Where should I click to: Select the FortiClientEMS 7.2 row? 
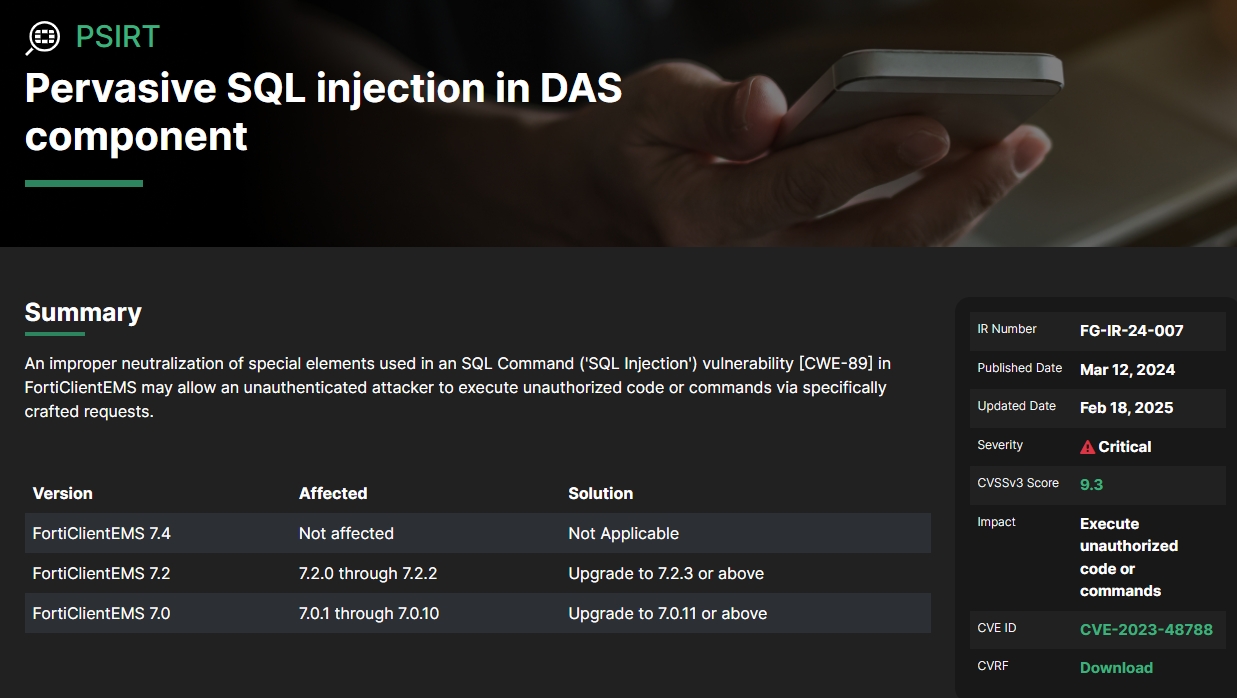tap(478, 573)
